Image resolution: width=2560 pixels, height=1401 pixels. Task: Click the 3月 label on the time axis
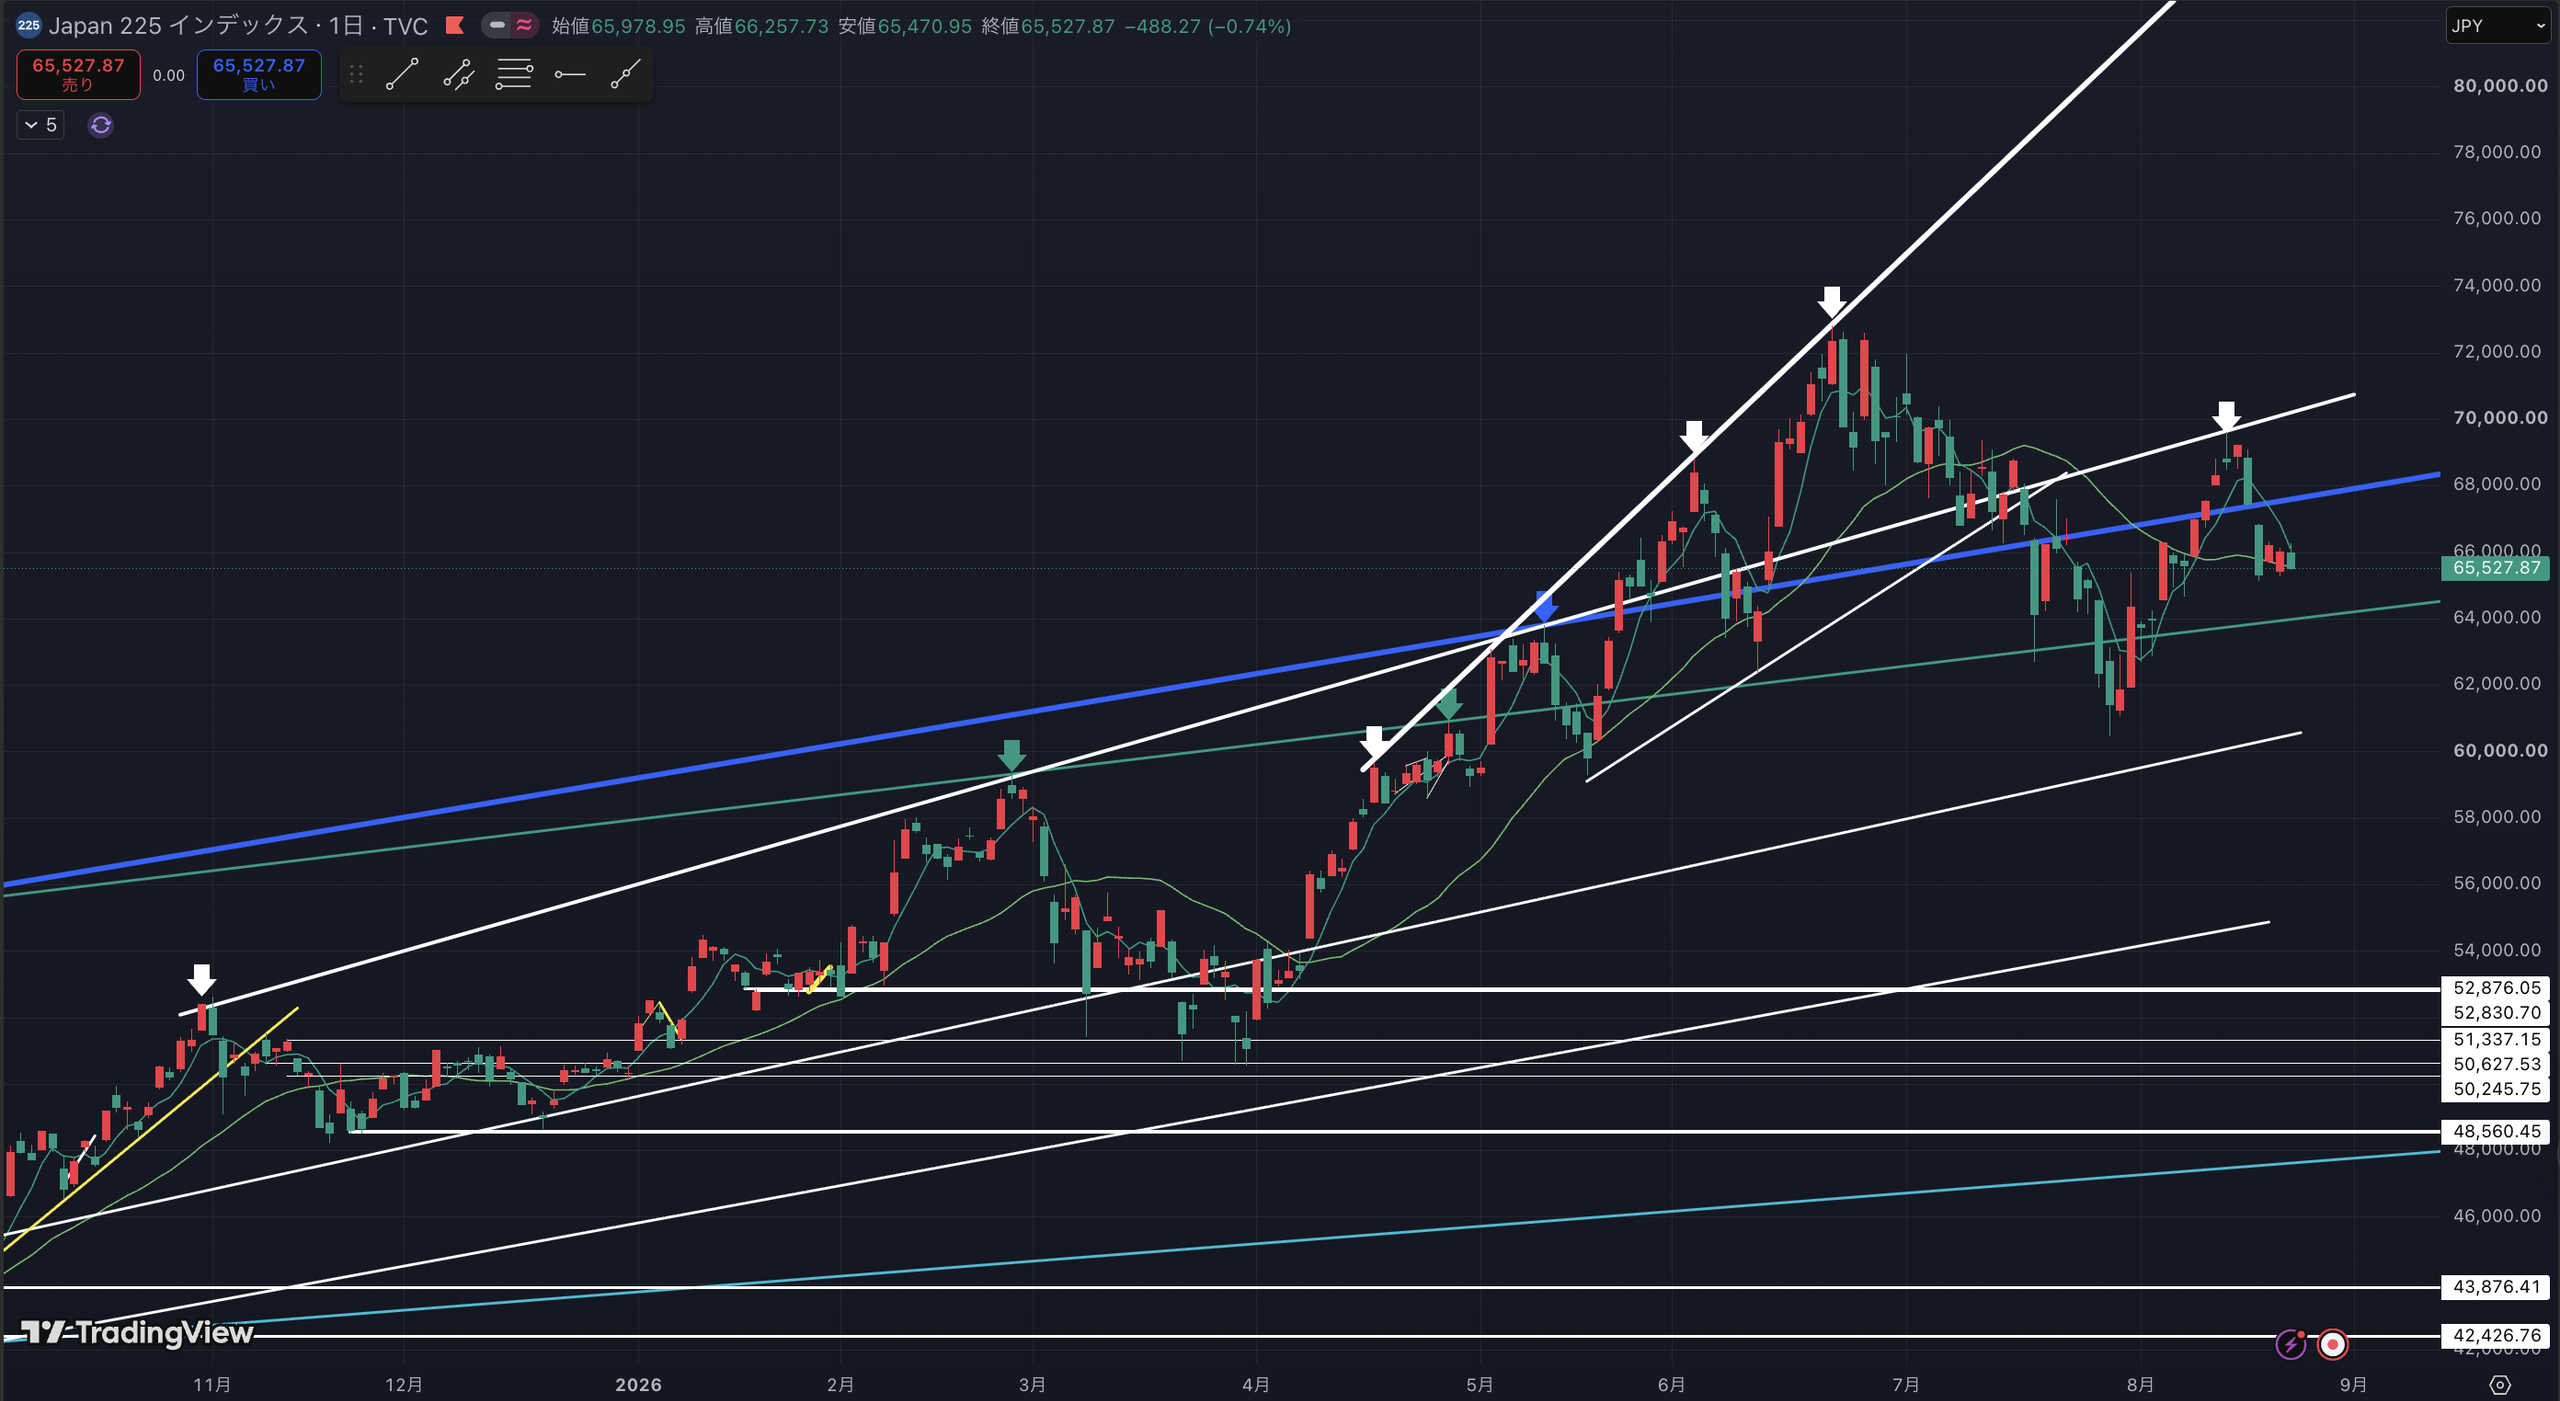point(1033,1385)
